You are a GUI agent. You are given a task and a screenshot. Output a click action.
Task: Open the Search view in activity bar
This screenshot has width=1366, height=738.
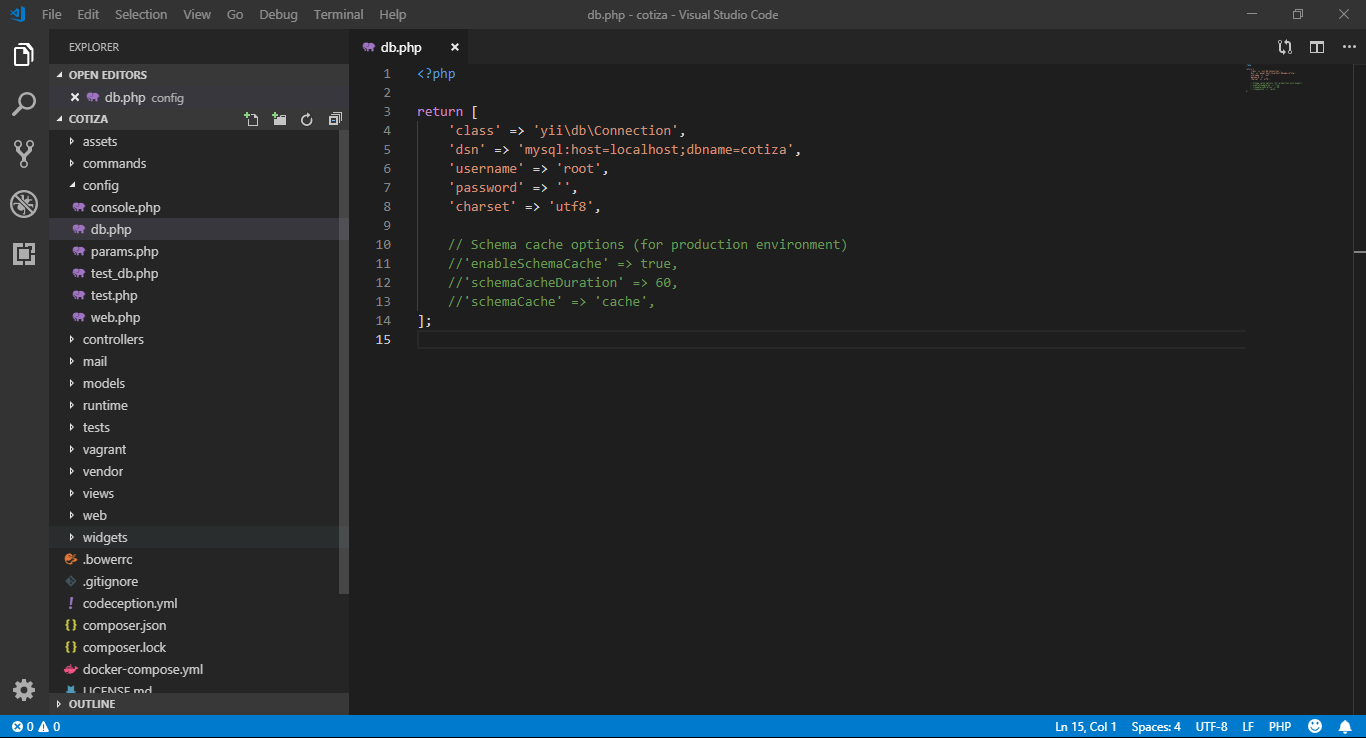coord(24,104)
